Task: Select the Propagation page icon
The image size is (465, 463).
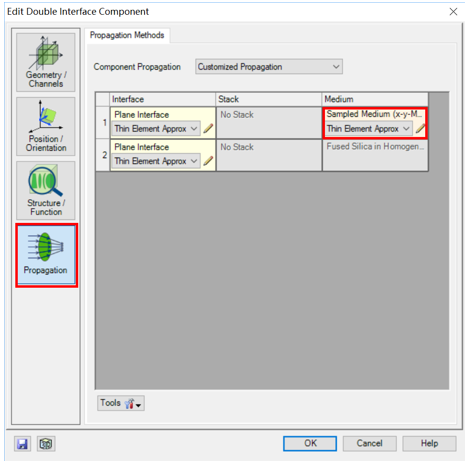Action: coord(46,255)
